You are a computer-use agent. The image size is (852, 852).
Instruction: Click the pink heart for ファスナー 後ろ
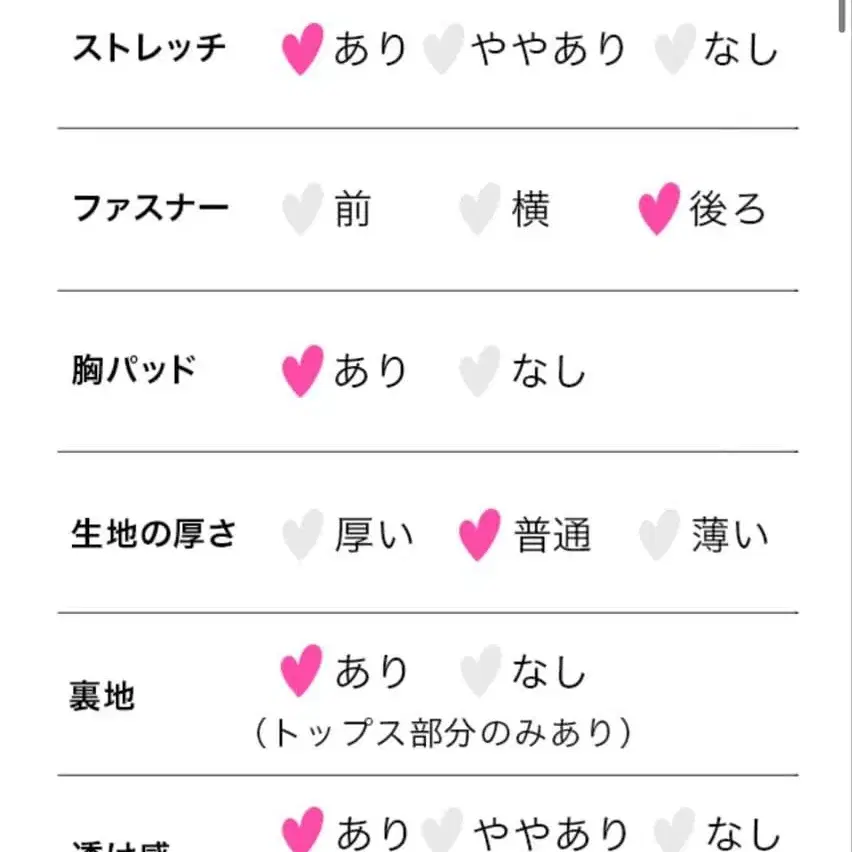coord(658,209)
